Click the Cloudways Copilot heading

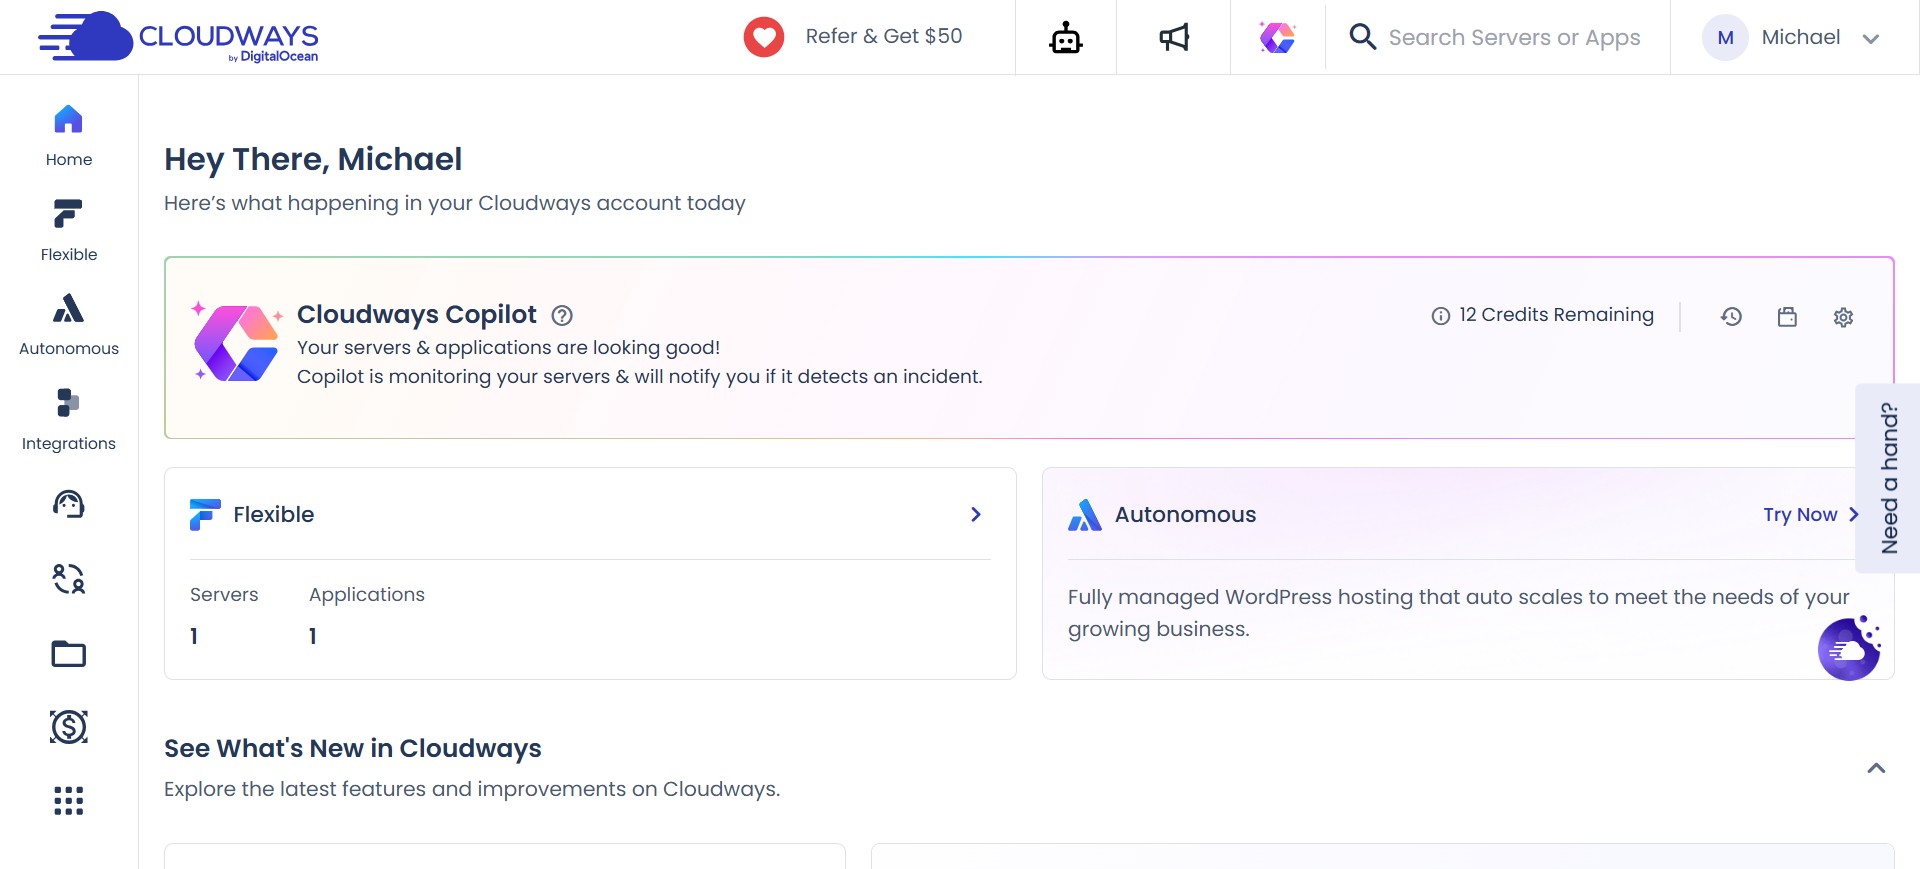[417, 314]
